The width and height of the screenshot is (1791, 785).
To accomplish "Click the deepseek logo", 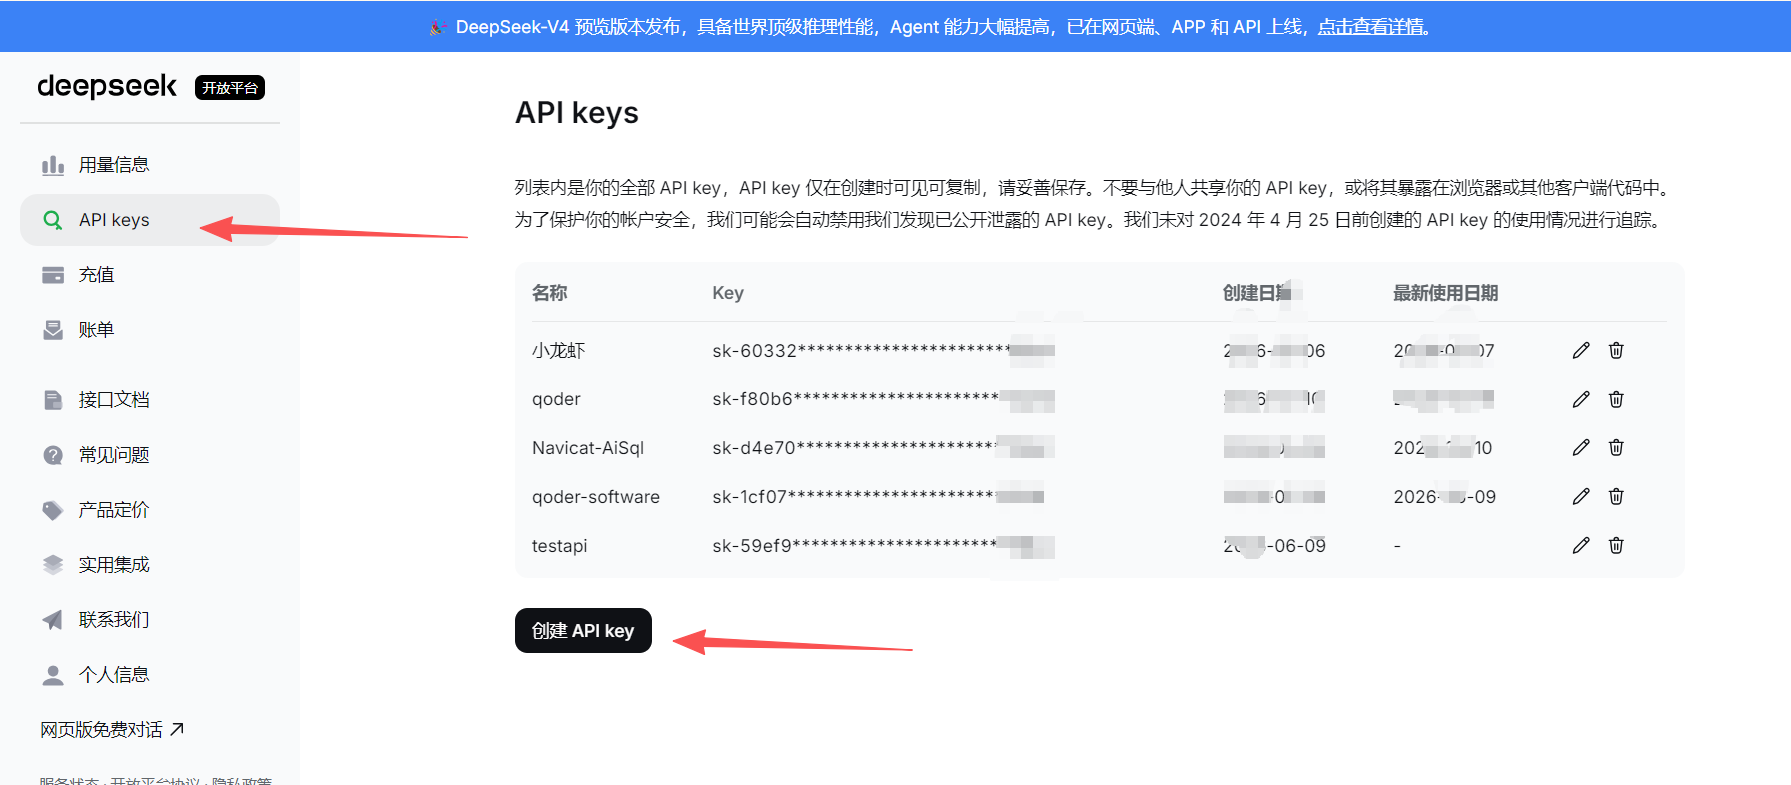I will tap(107, 87).
